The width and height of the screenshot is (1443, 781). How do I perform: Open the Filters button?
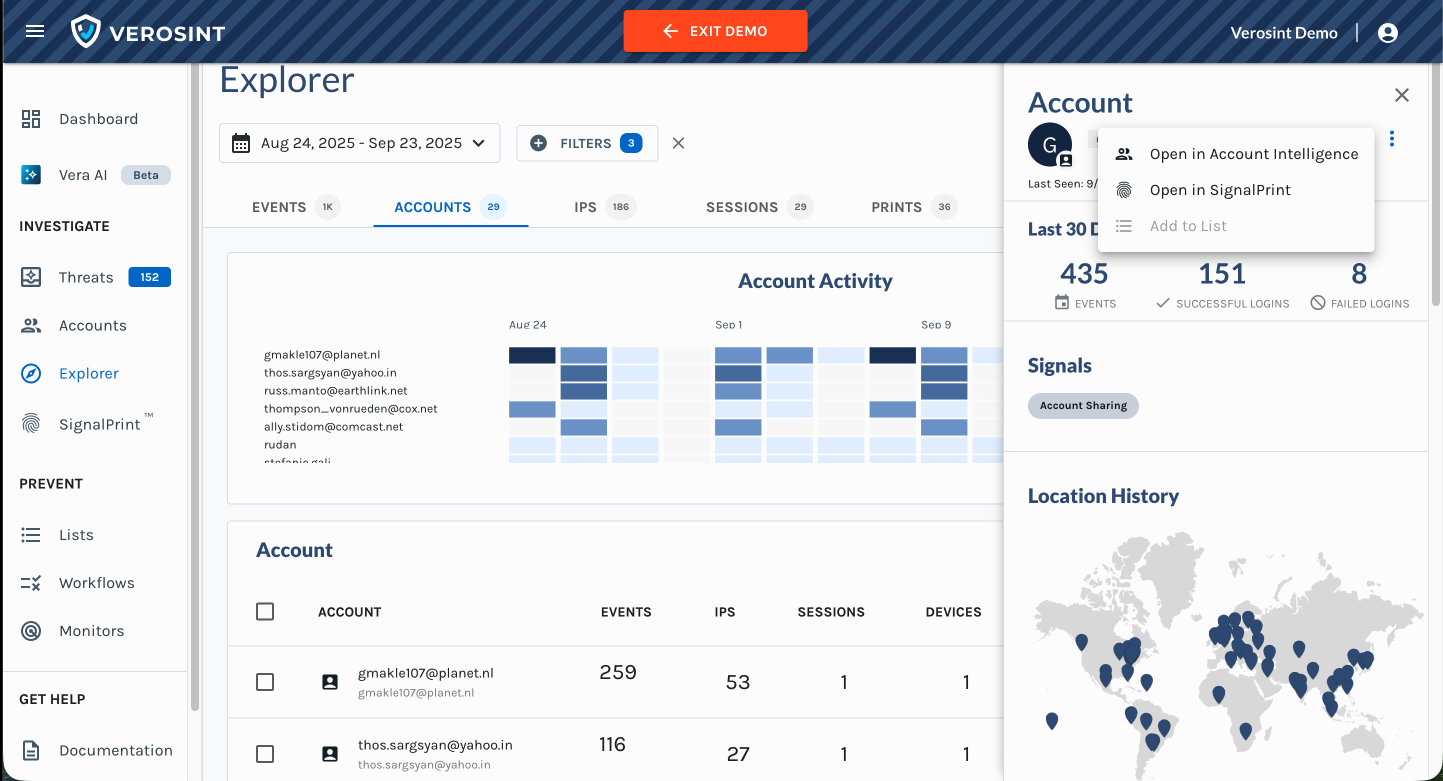tap(587, 143)
